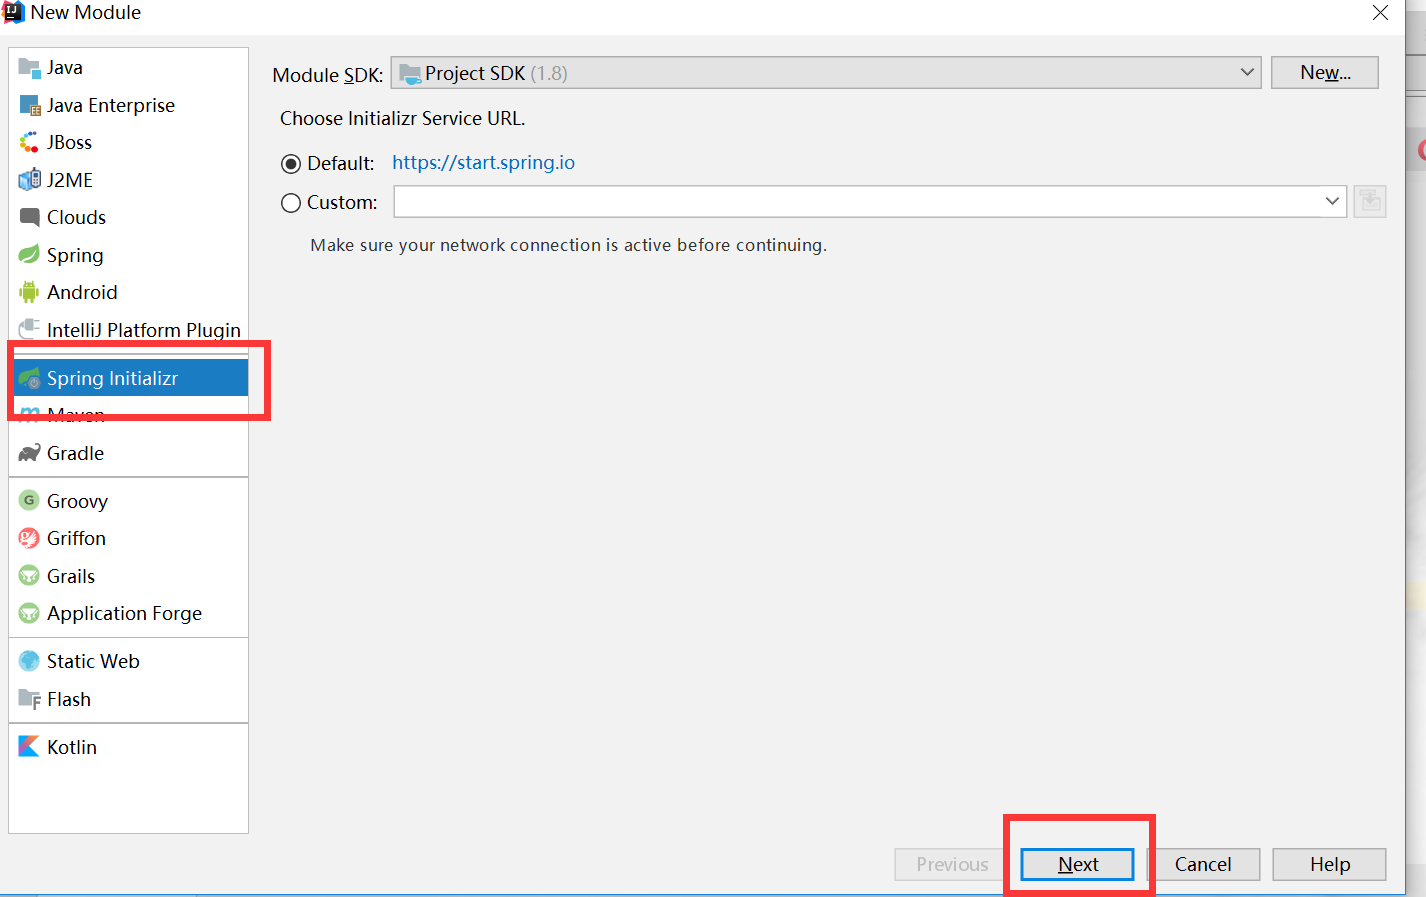The width and height of the screenshot is (1426, 897).
Task: Click the Griffon icon
Action: click(29, 538)
